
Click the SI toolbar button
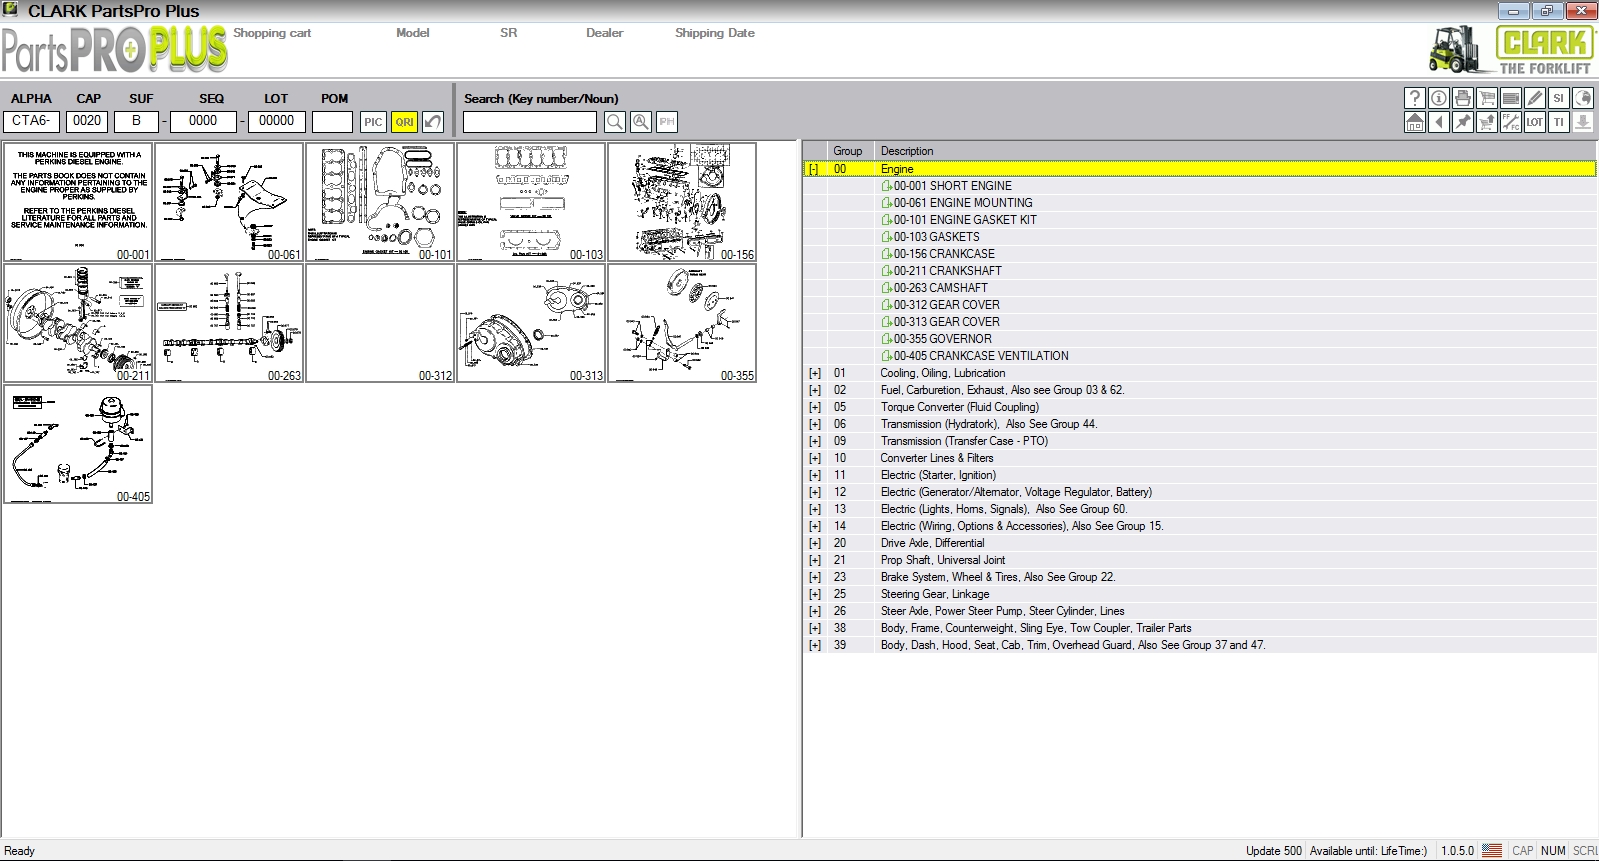[x=1558, y=98]
